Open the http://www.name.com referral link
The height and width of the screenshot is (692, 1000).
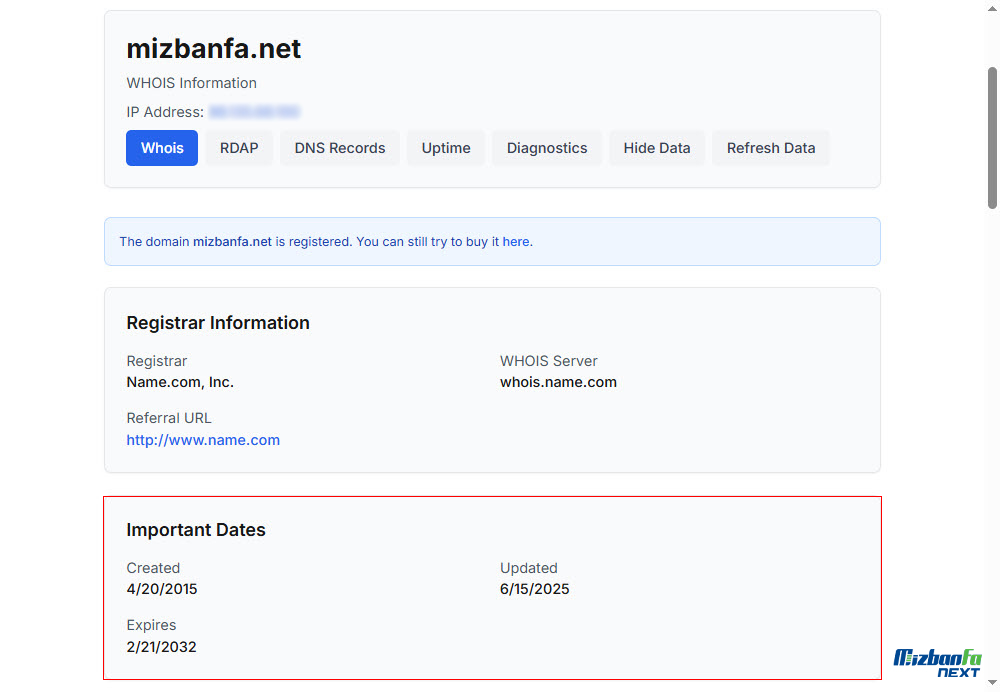pyautogui.click(x=203, y=440)
